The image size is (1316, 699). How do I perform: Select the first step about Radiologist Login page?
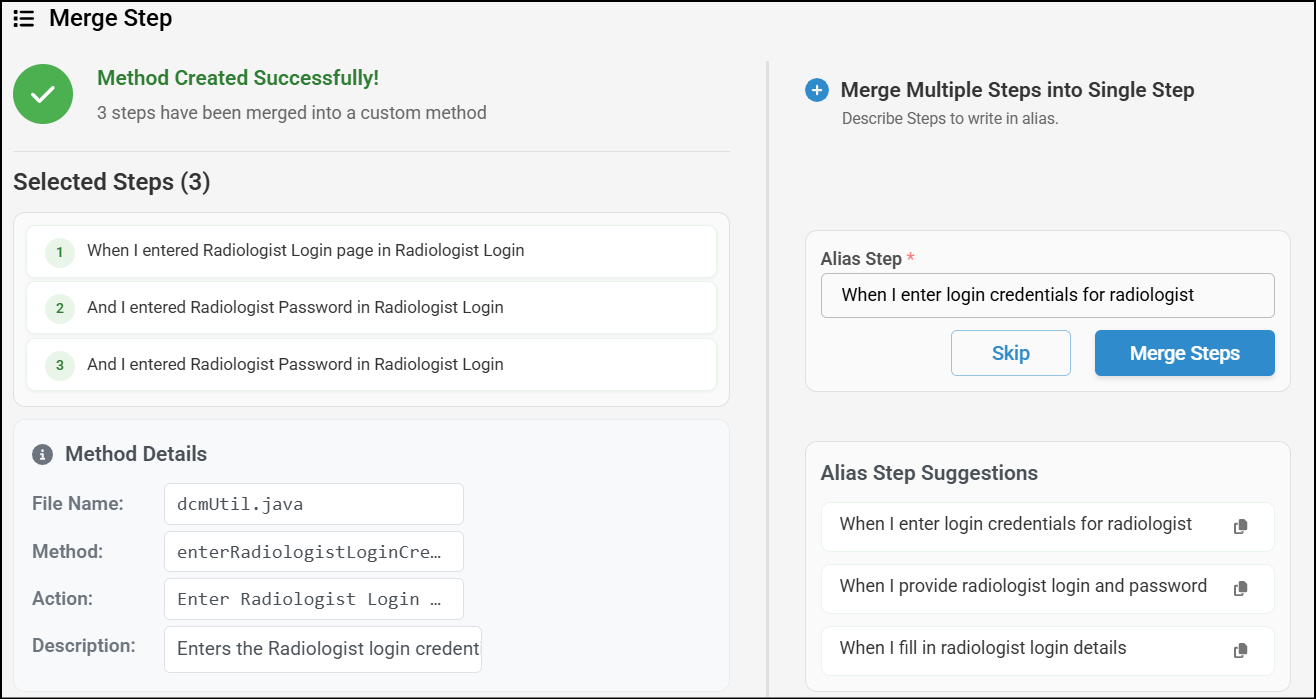tap(305, 251)
